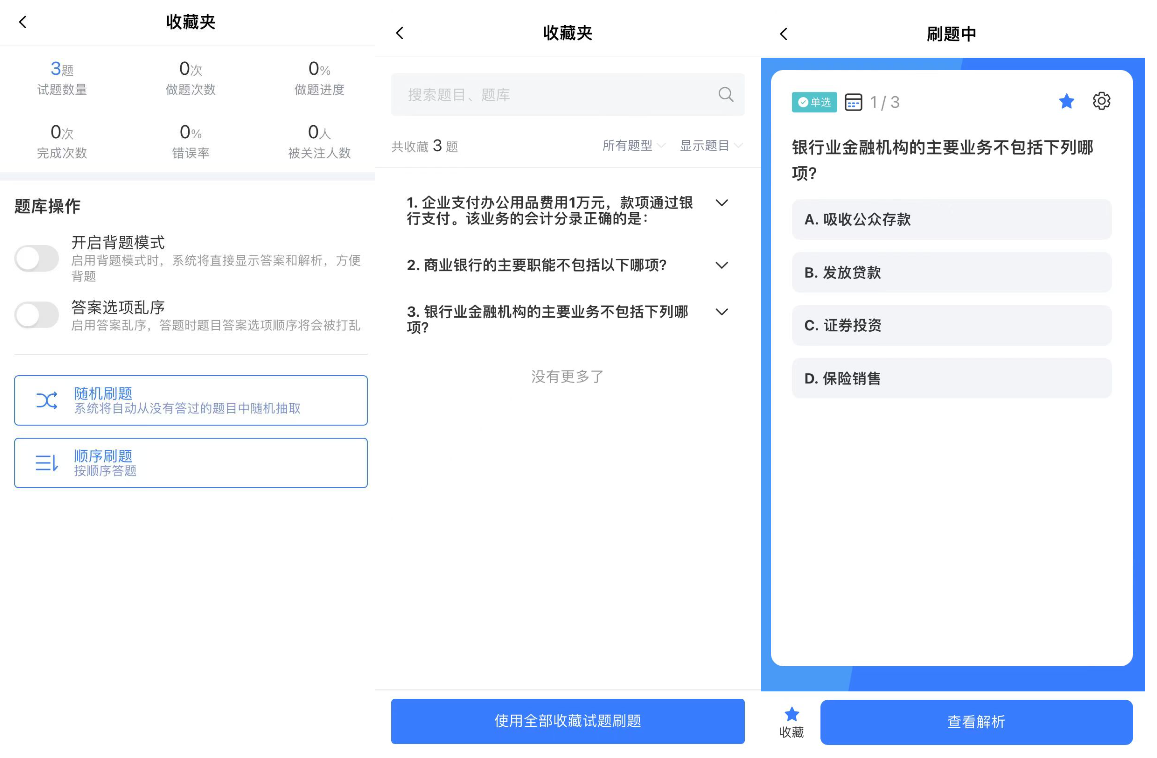Open the settings gear on the quiz card
1157x758 pixels.
(x=1101, y=101)
